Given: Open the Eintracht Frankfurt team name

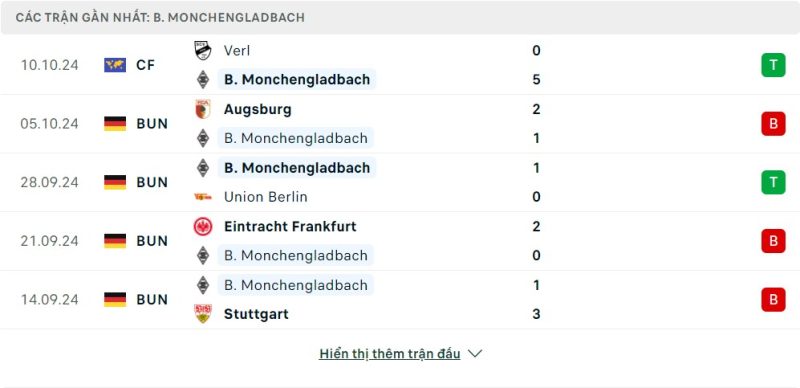Looking at the screenshot, I should click(x=290, y=226).
